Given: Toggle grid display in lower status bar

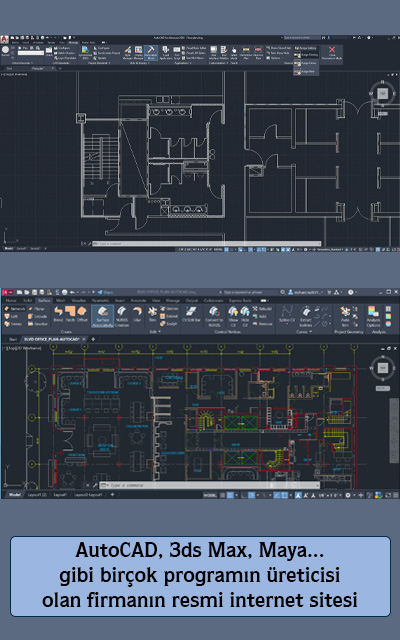Looking at the screenshot, I should click(223, 495).
